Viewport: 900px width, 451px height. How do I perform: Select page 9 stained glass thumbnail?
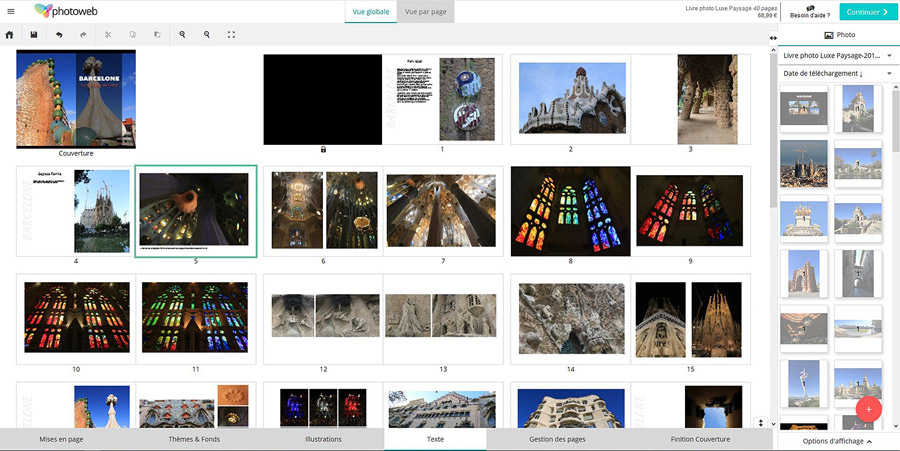pyautogui.click(x=690, y=211)
